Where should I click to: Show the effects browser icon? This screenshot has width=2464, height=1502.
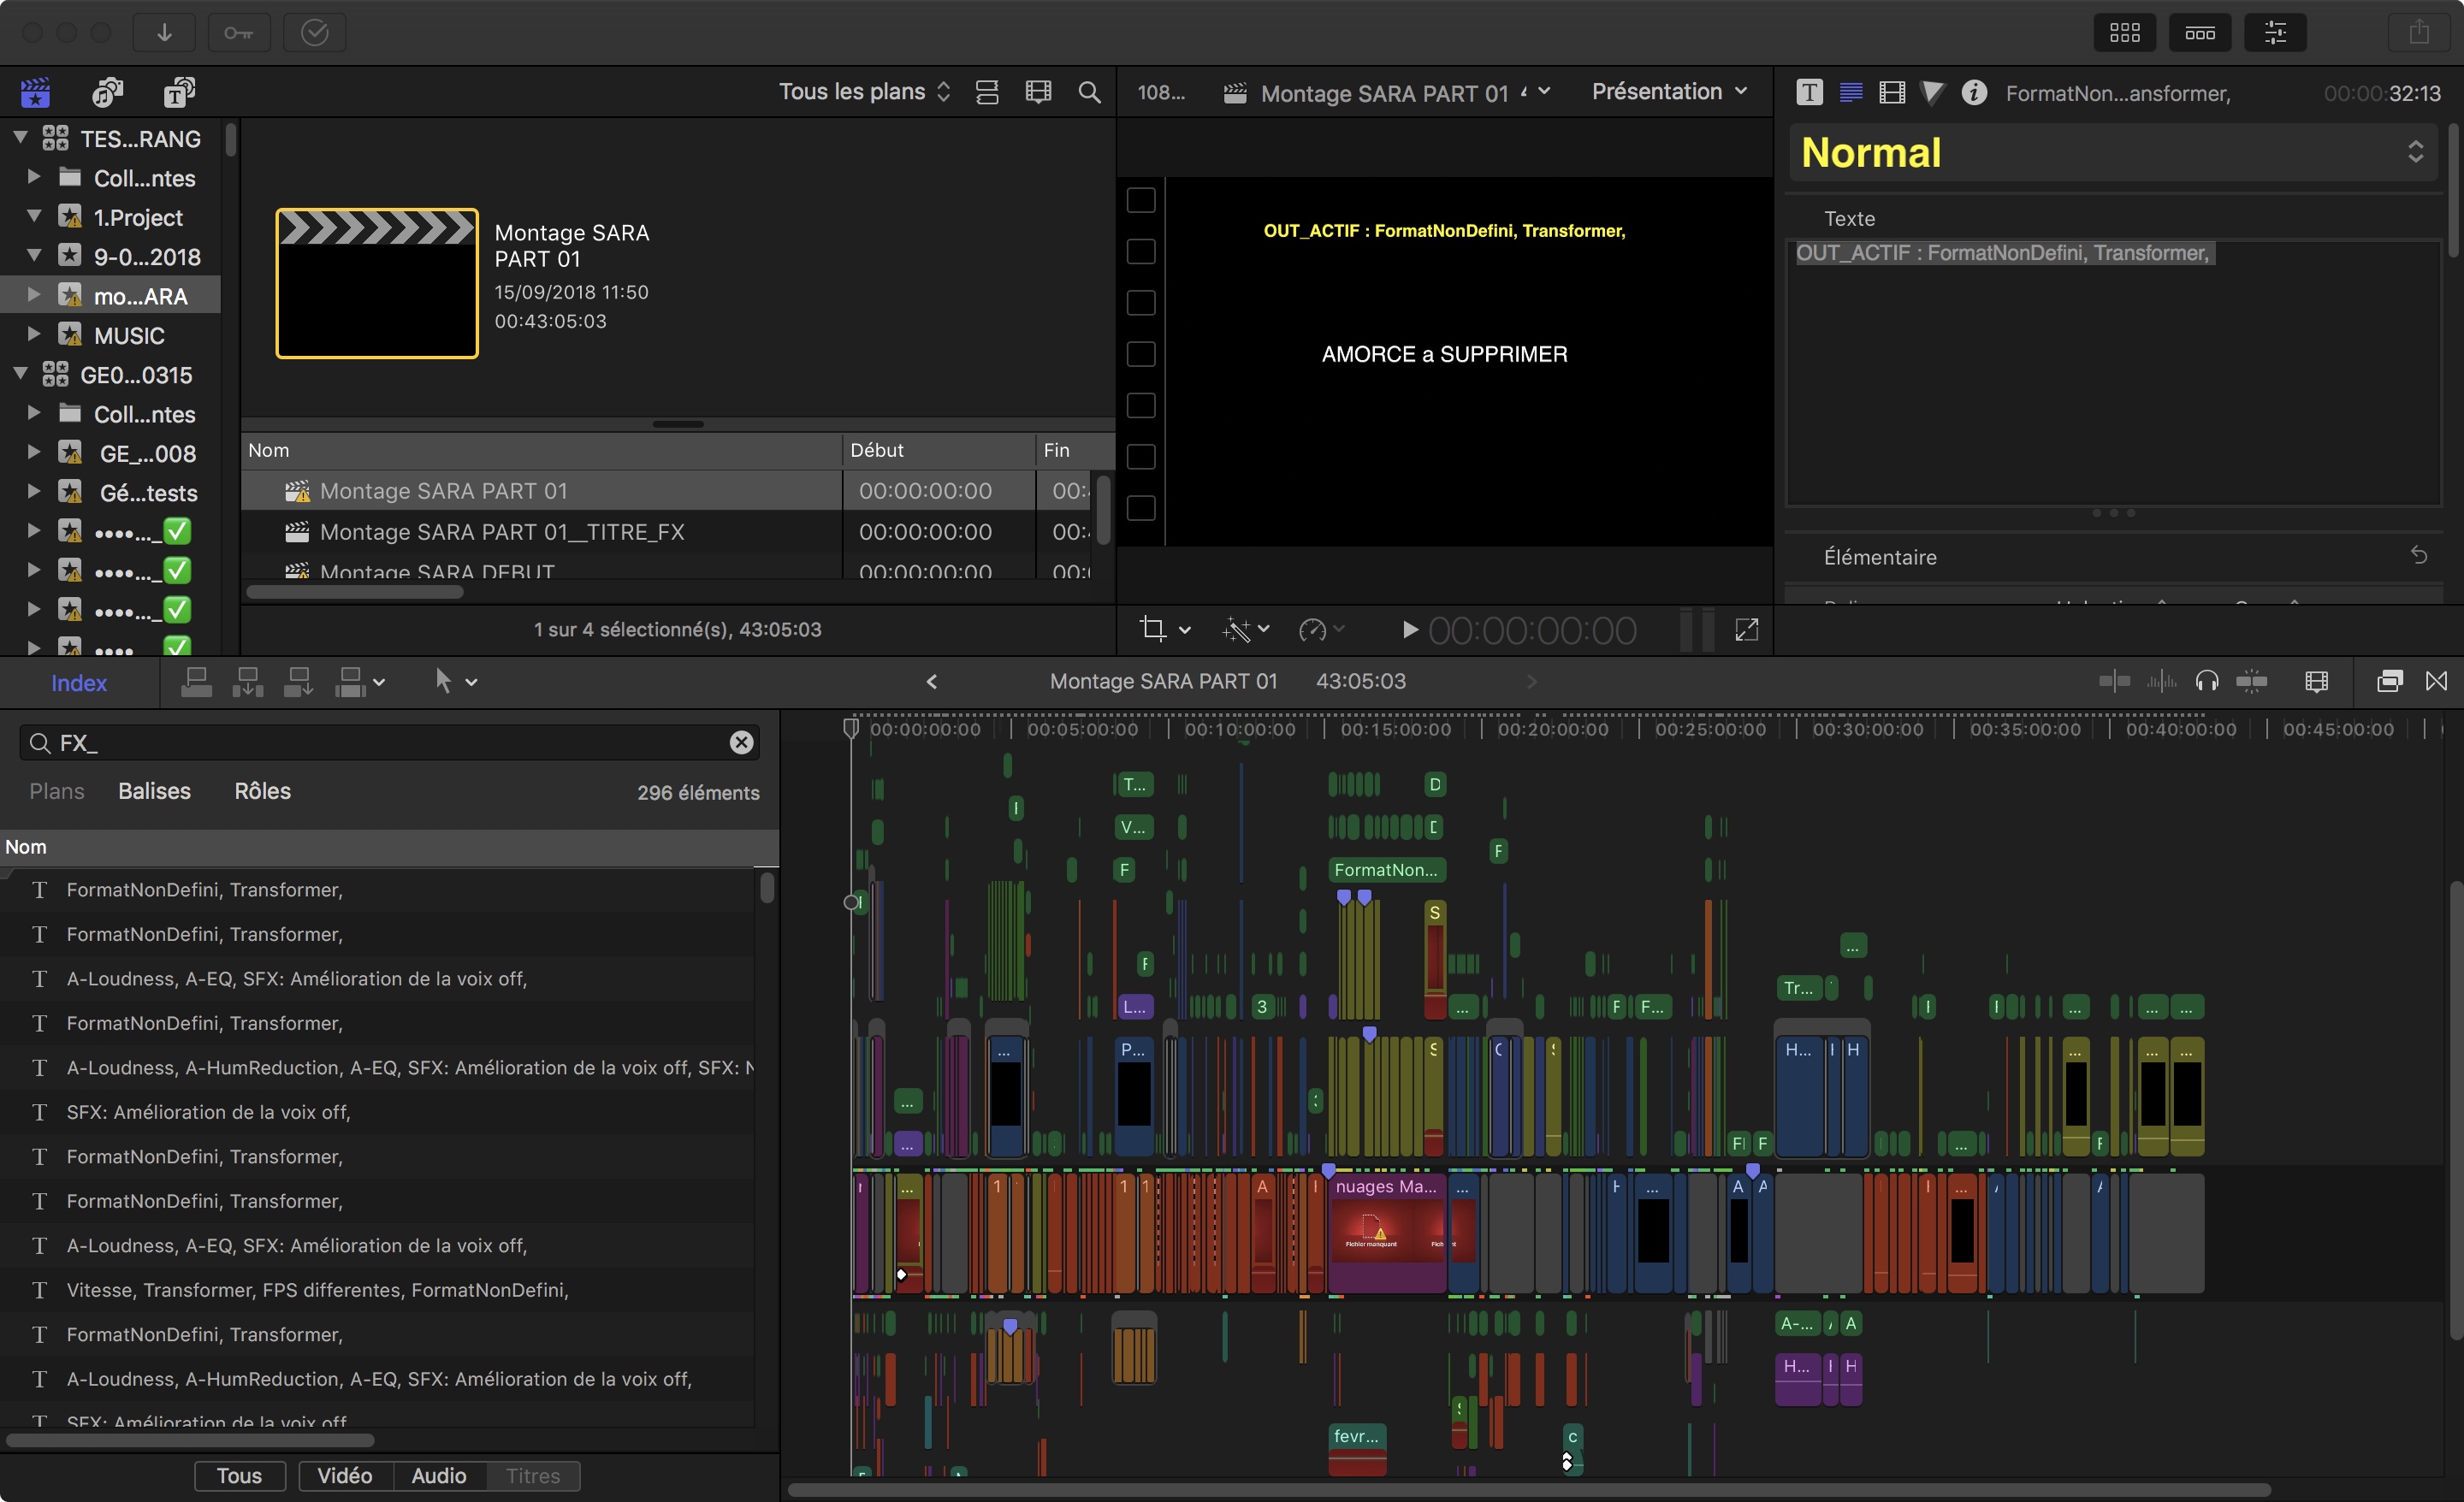tap(2389, 682)
